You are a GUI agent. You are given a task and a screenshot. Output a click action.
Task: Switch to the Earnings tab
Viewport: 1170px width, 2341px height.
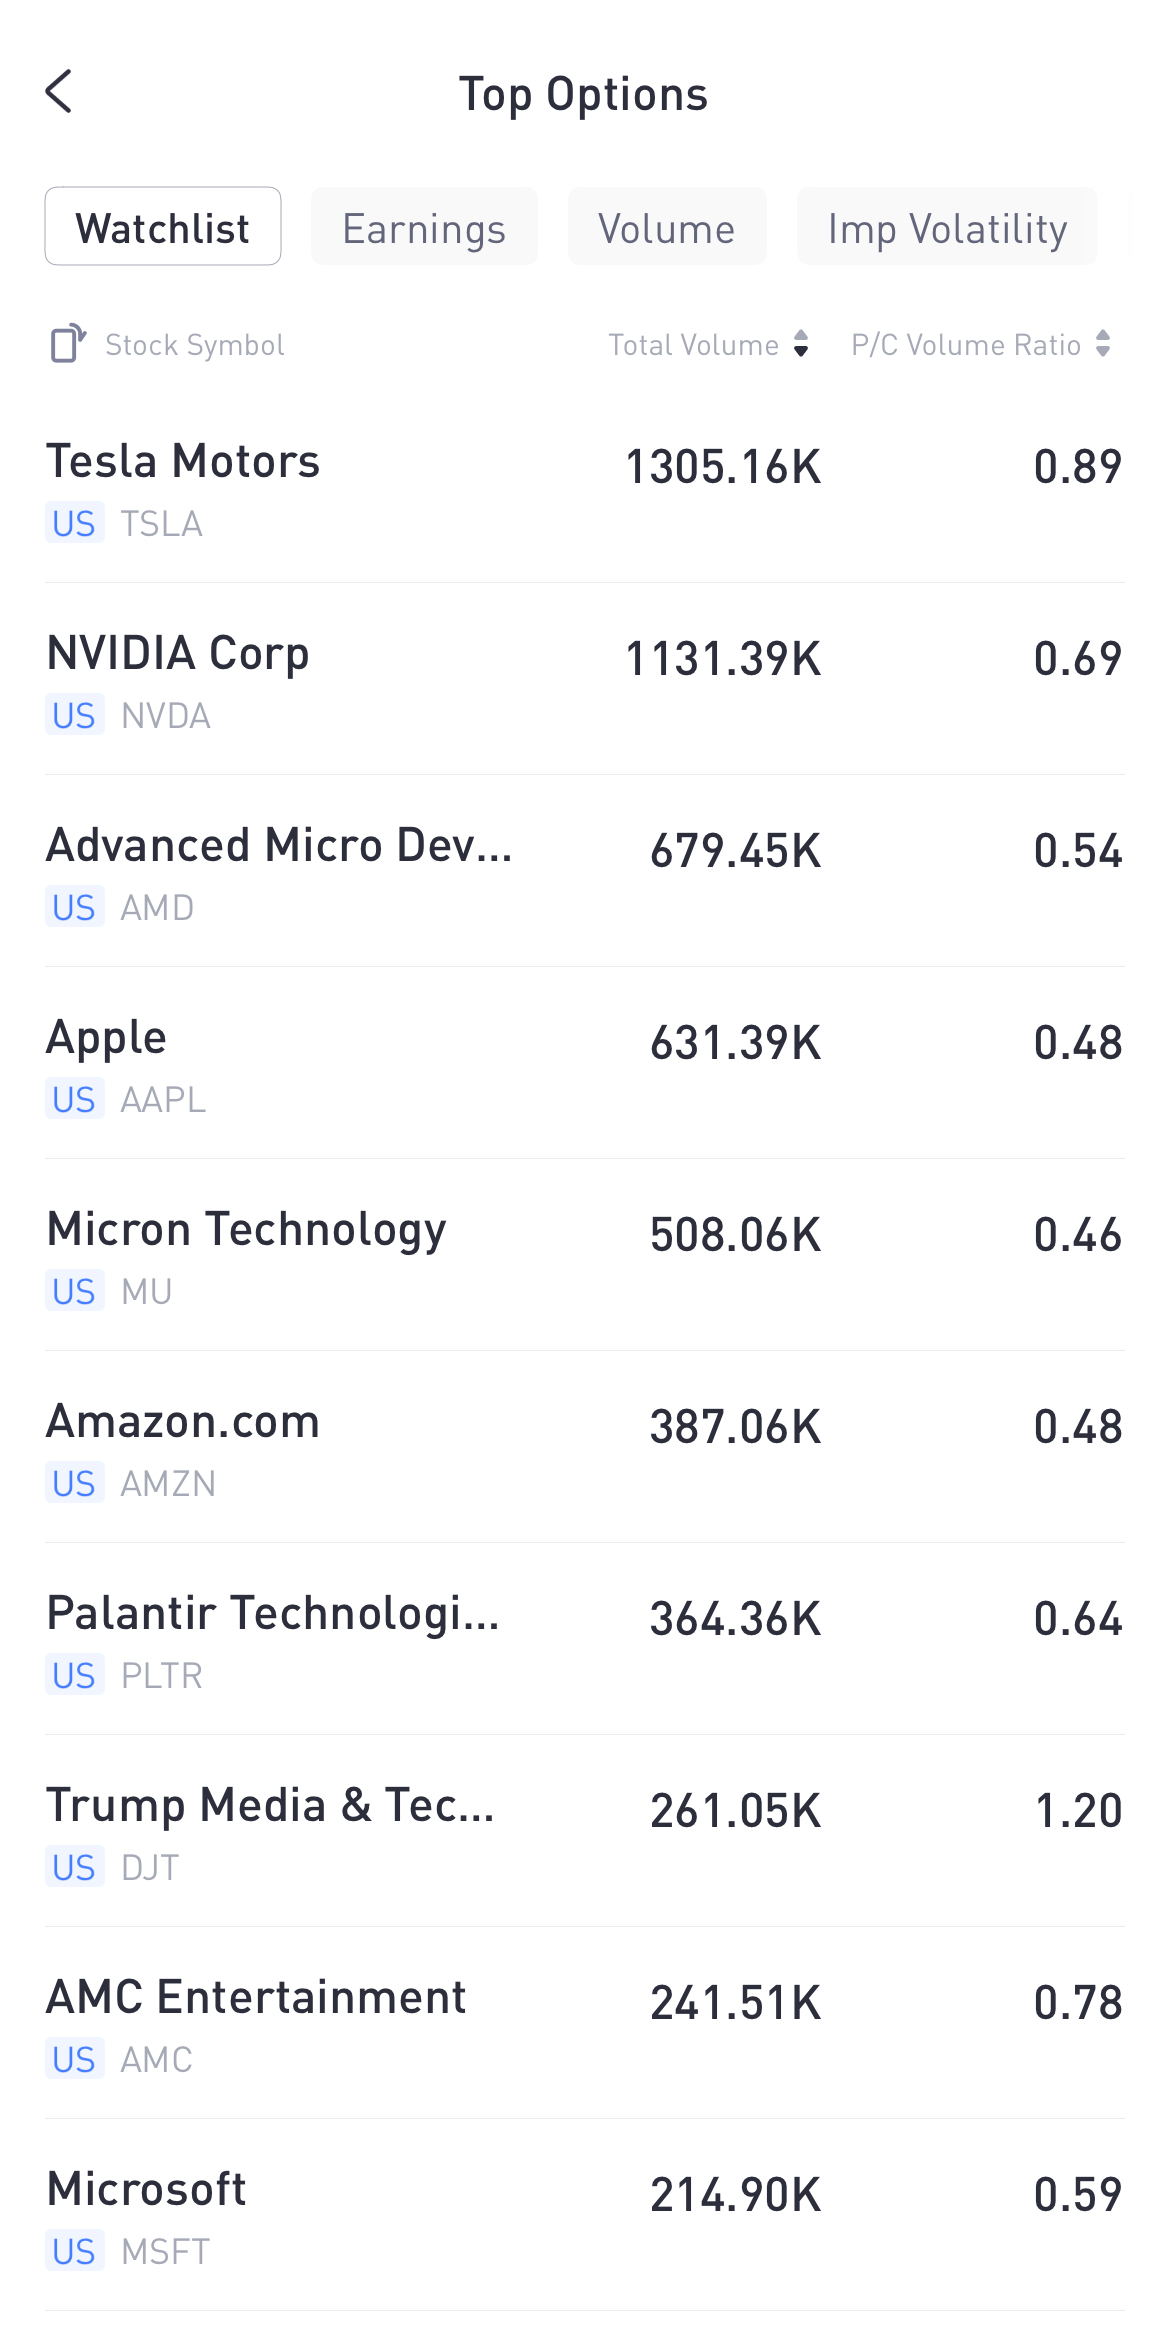click(x=424, y=227)
